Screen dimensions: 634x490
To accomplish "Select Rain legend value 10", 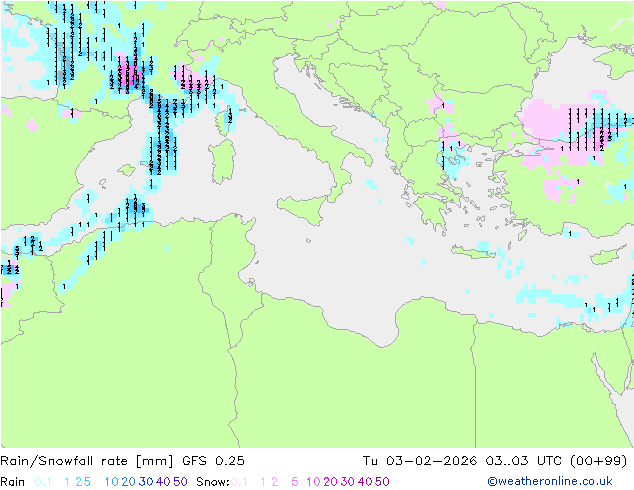I will coord(112,482).
